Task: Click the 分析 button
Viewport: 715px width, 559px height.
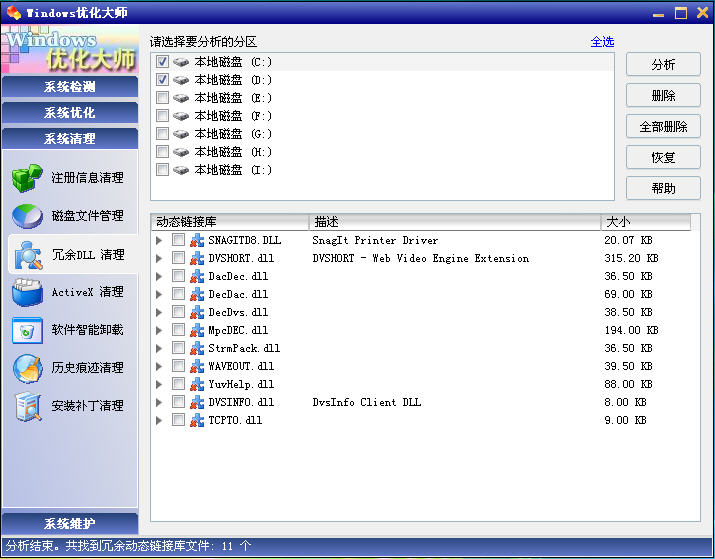Action: [x=663, y=64]
